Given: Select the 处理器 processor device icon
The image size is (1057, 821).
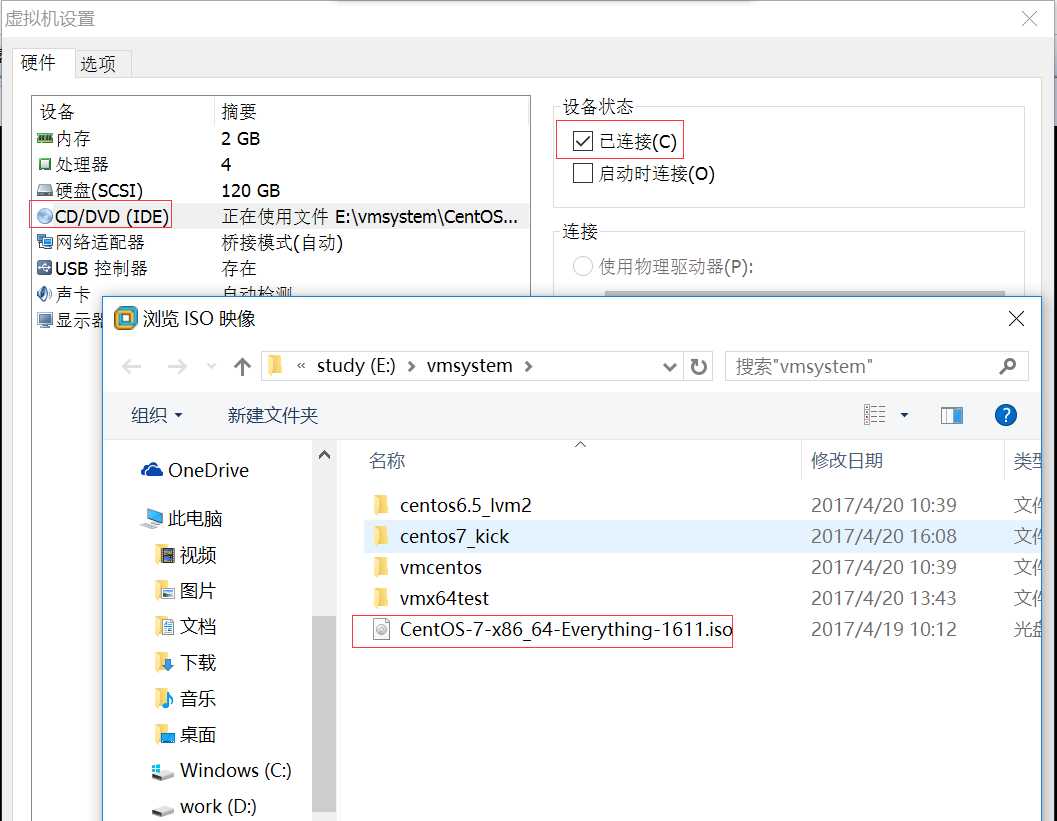Looking at the screenshot, I should pos(44,164).
